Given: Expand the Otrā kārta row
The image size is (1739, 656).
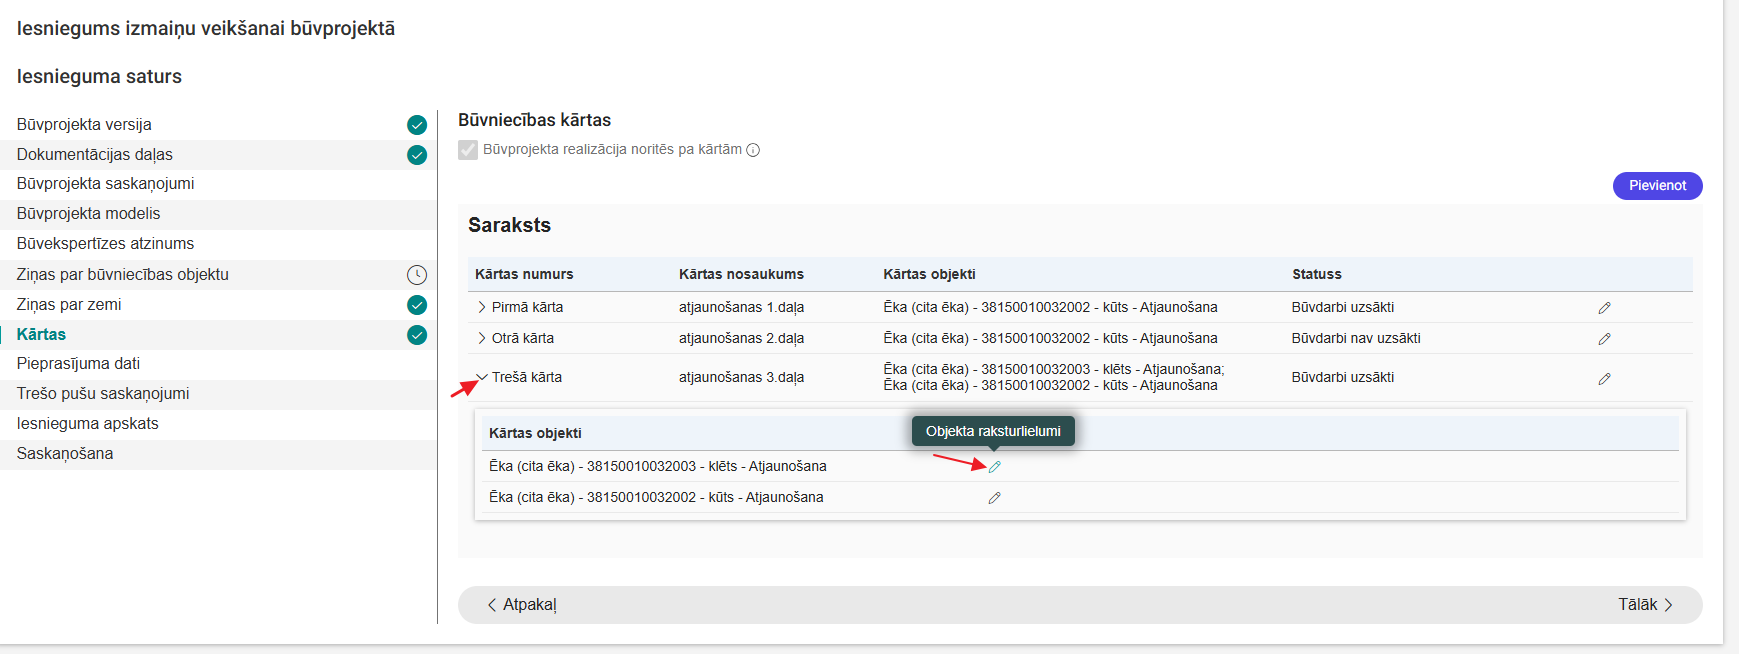Looking at the screenshot, I should click(482, 338).
